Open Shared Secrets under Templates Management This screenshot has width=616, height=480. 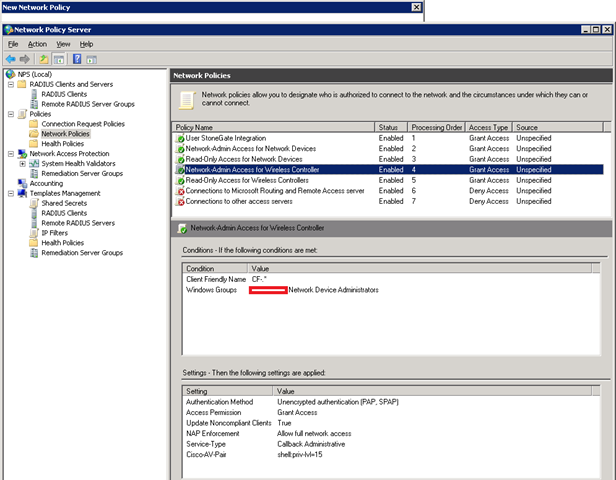(65, 203)
